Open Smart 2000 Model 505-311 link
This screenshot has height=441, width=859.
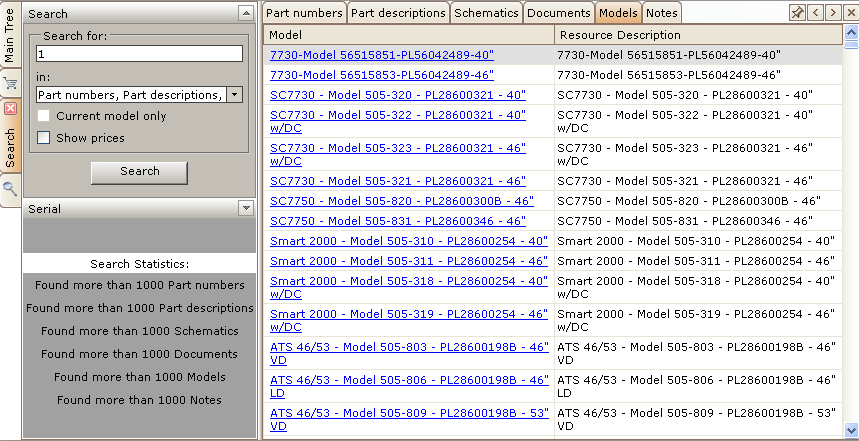pyautogui.click(x=409, y=261)
